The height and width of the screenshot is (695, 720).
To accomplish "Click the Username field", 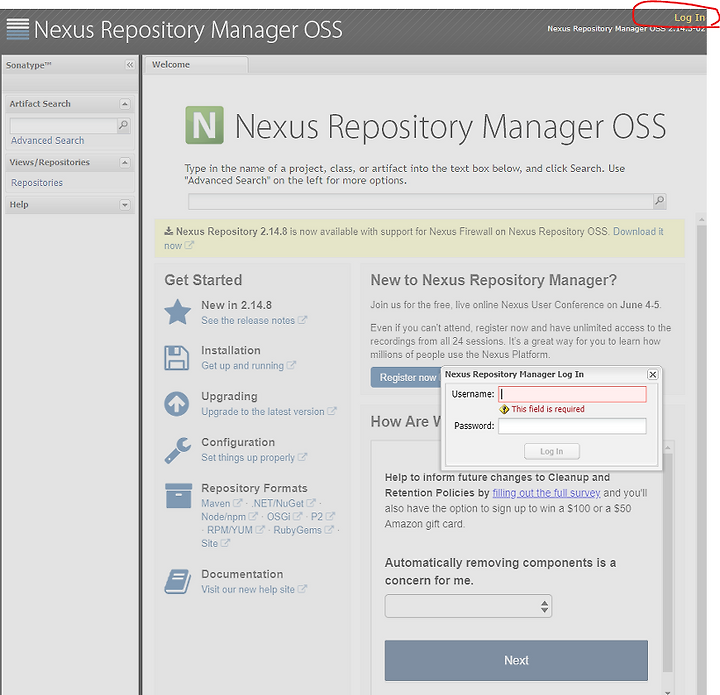I will (572, 394).
